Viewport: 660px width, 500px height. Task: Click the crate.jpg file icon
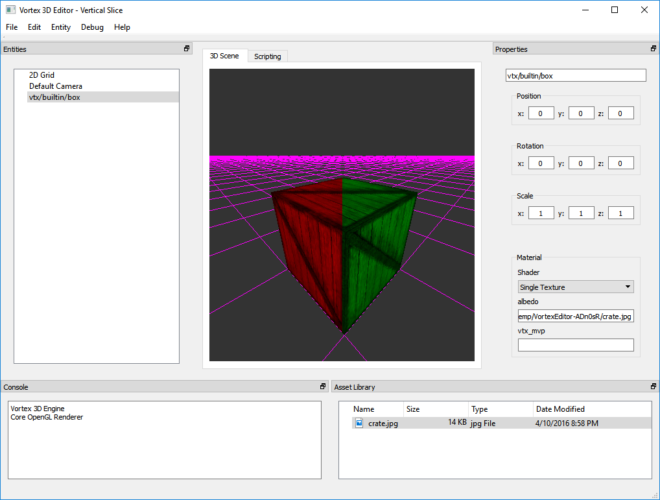[x=359, y=423]
